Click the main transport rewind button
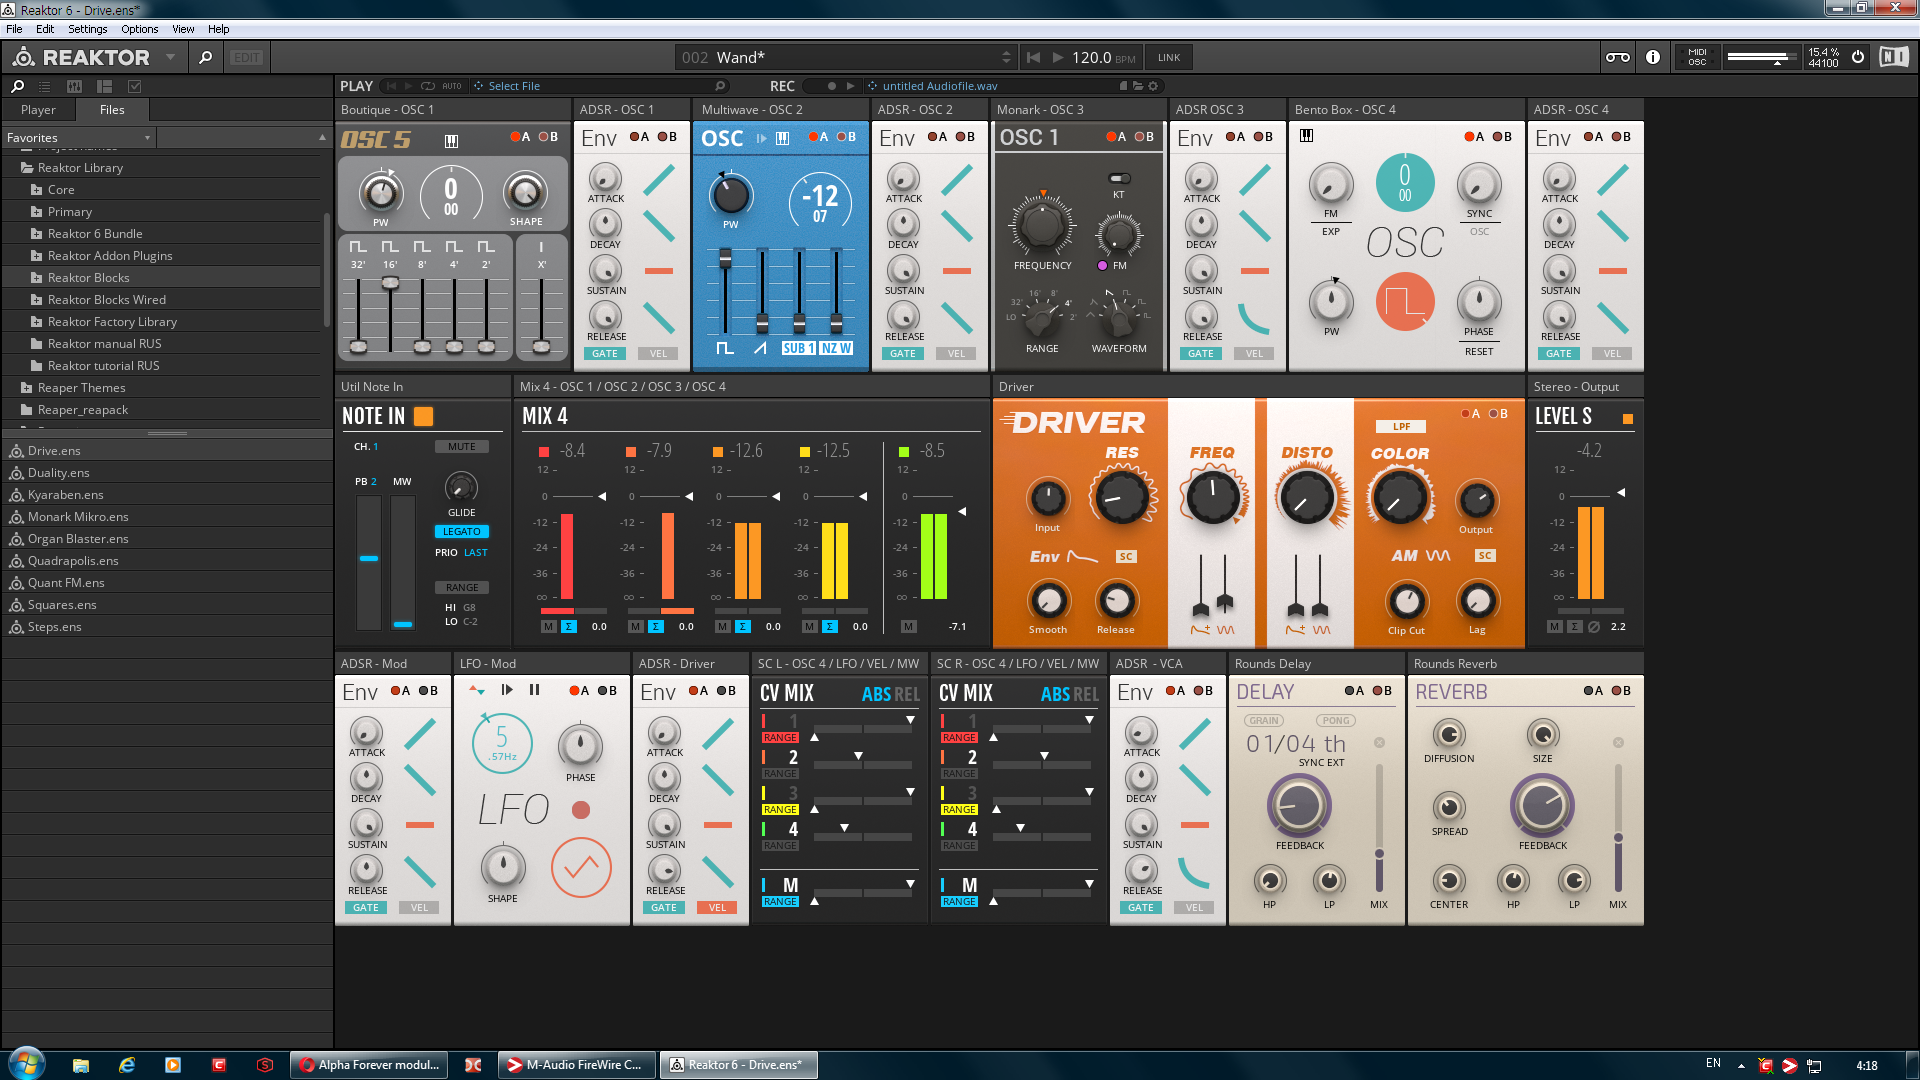1920x1080 pixels. click(1033, 57)
